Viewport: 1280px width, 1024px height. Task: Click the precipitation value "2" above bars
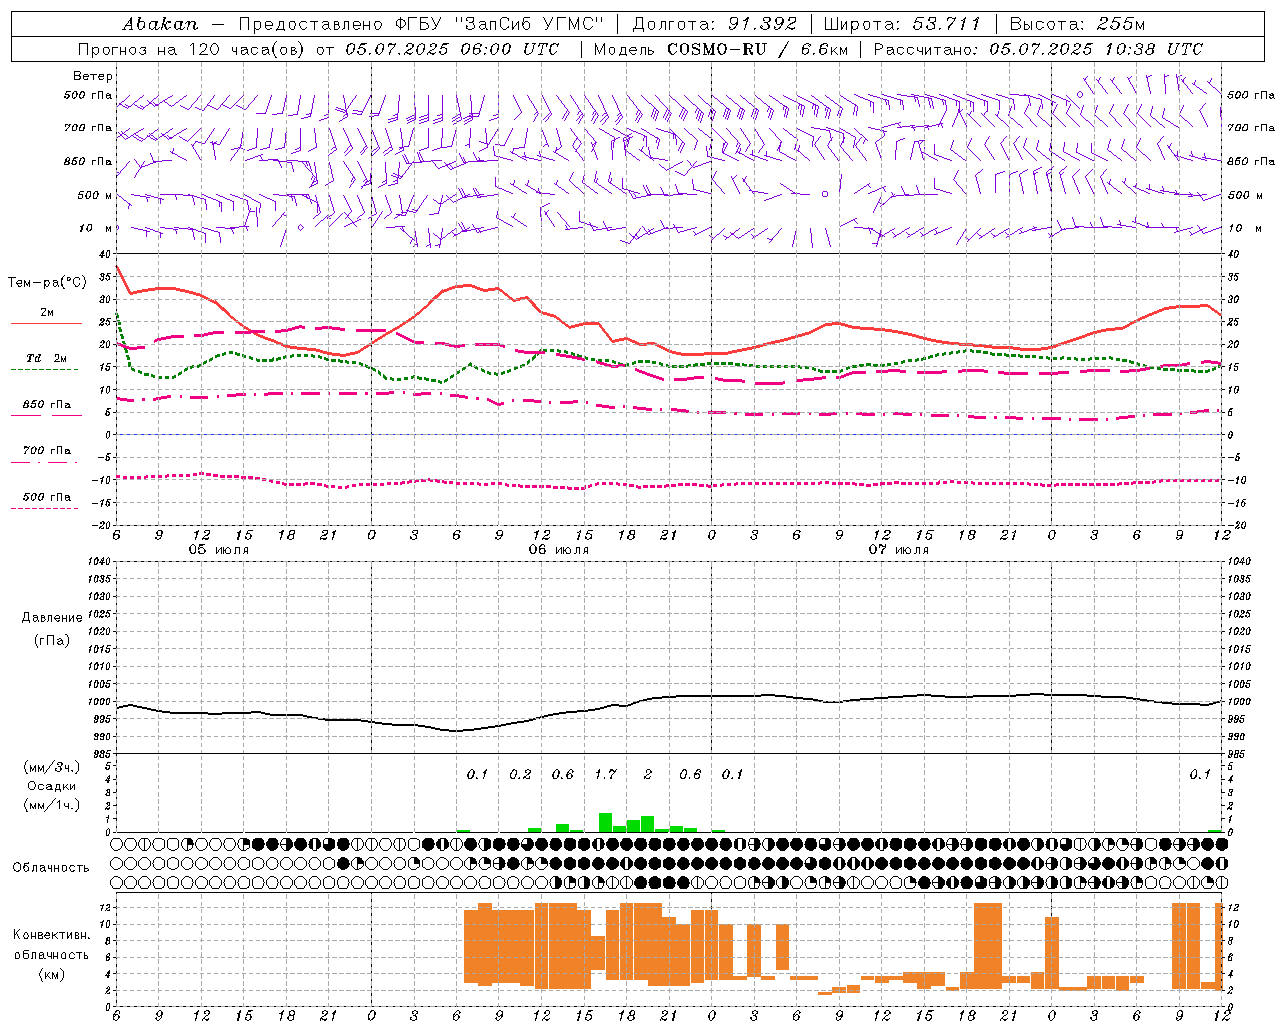[648, 774]
